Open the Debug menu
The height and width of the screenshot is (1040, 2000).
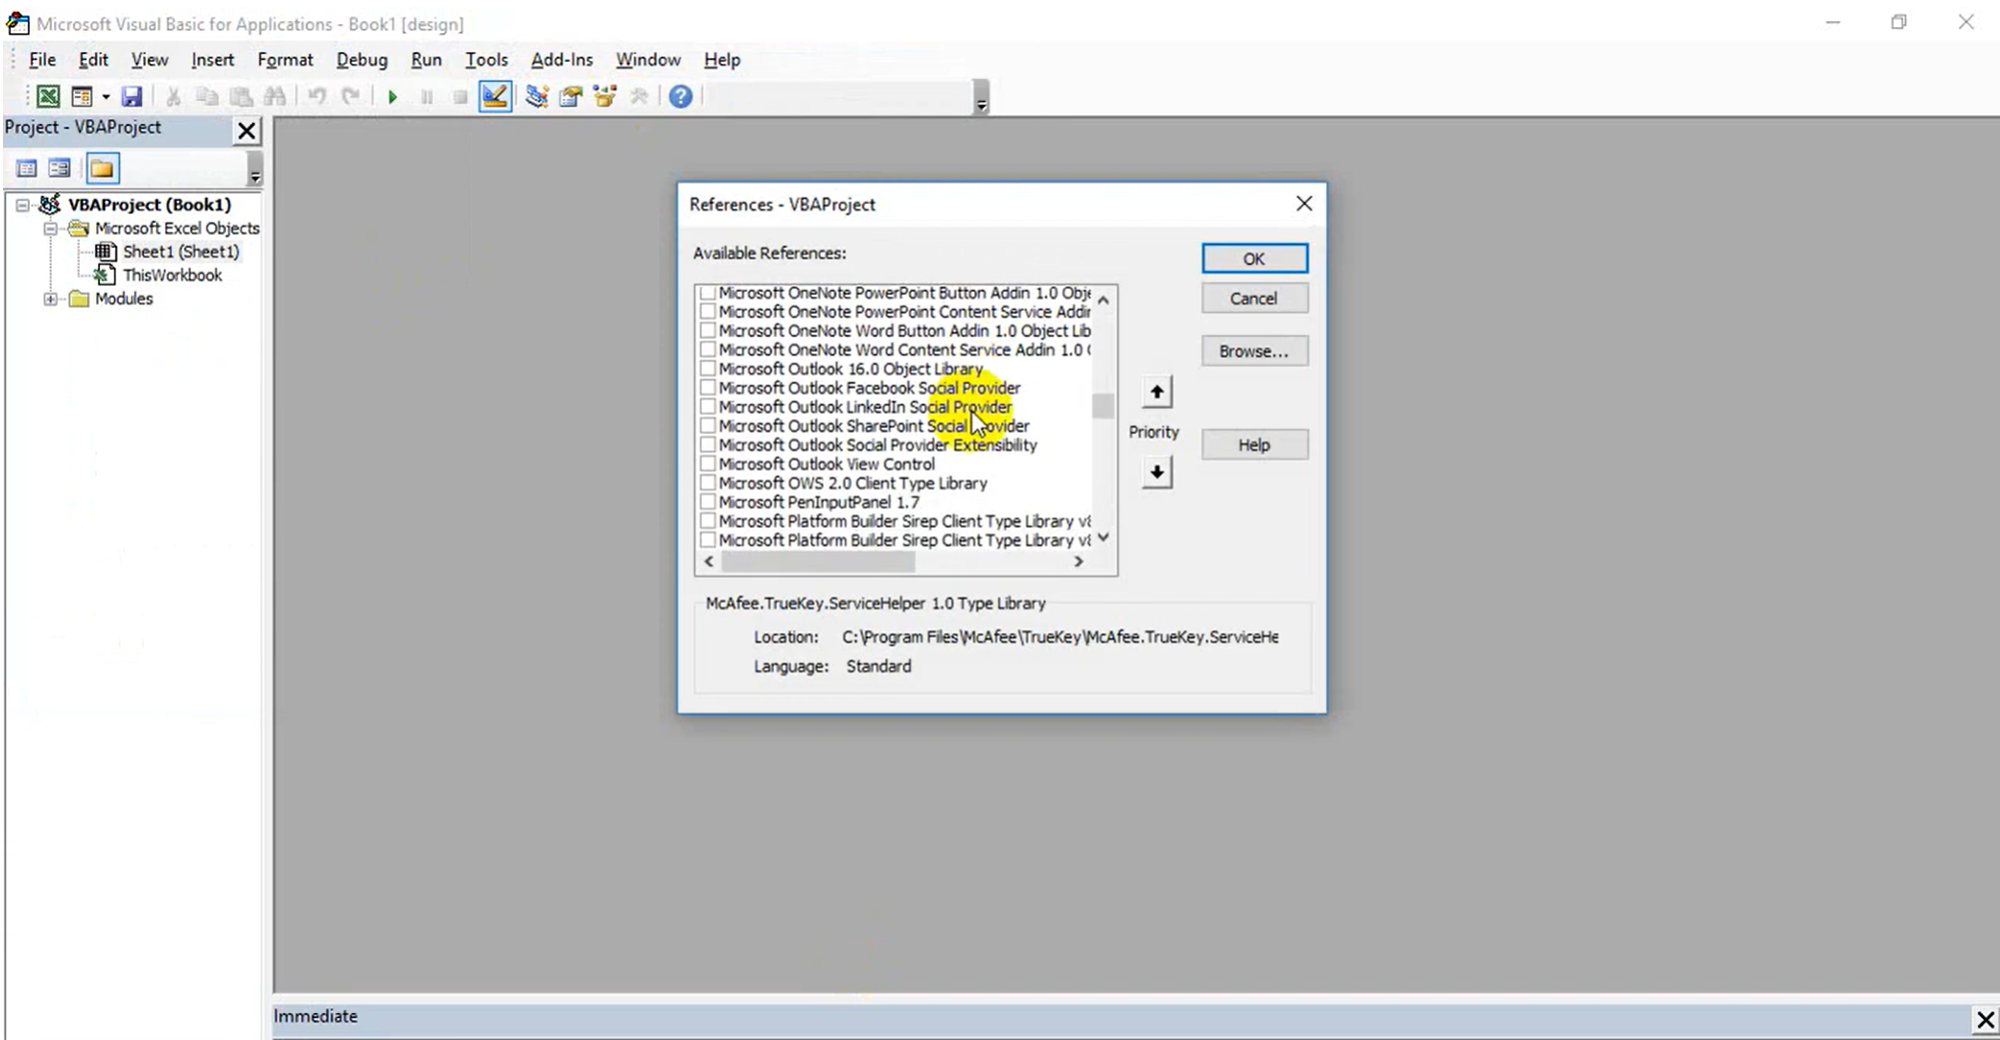pyautogui.click(x=362, y=60)
